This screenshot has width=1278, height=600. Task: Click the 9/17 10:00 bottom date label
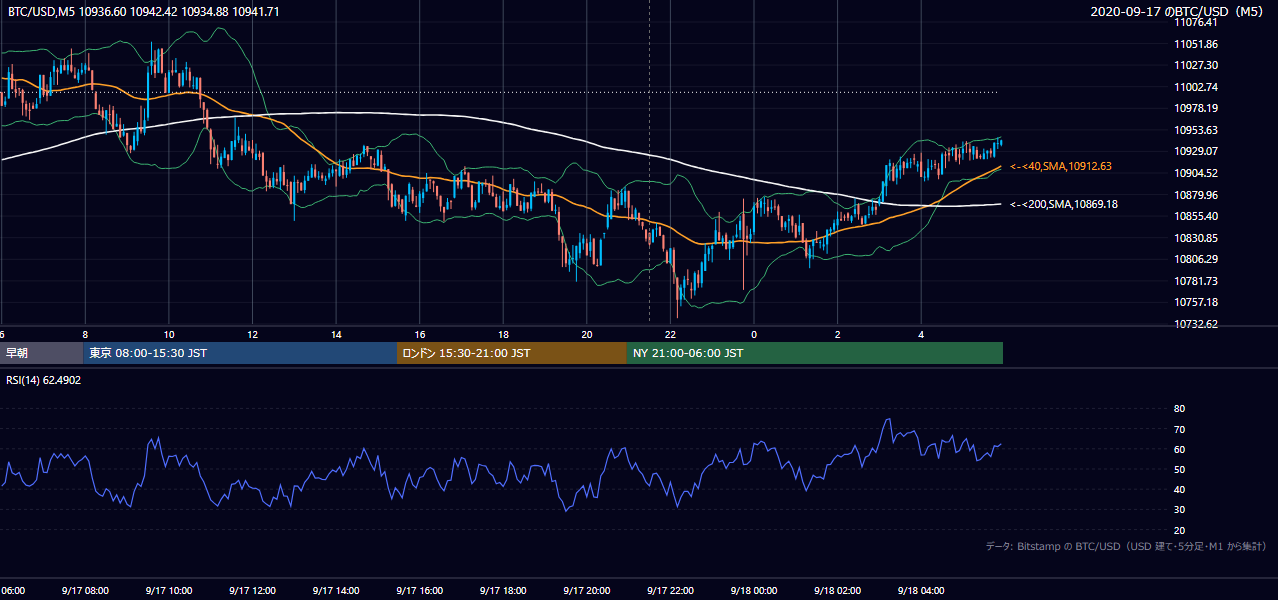[x=168, y=591]
